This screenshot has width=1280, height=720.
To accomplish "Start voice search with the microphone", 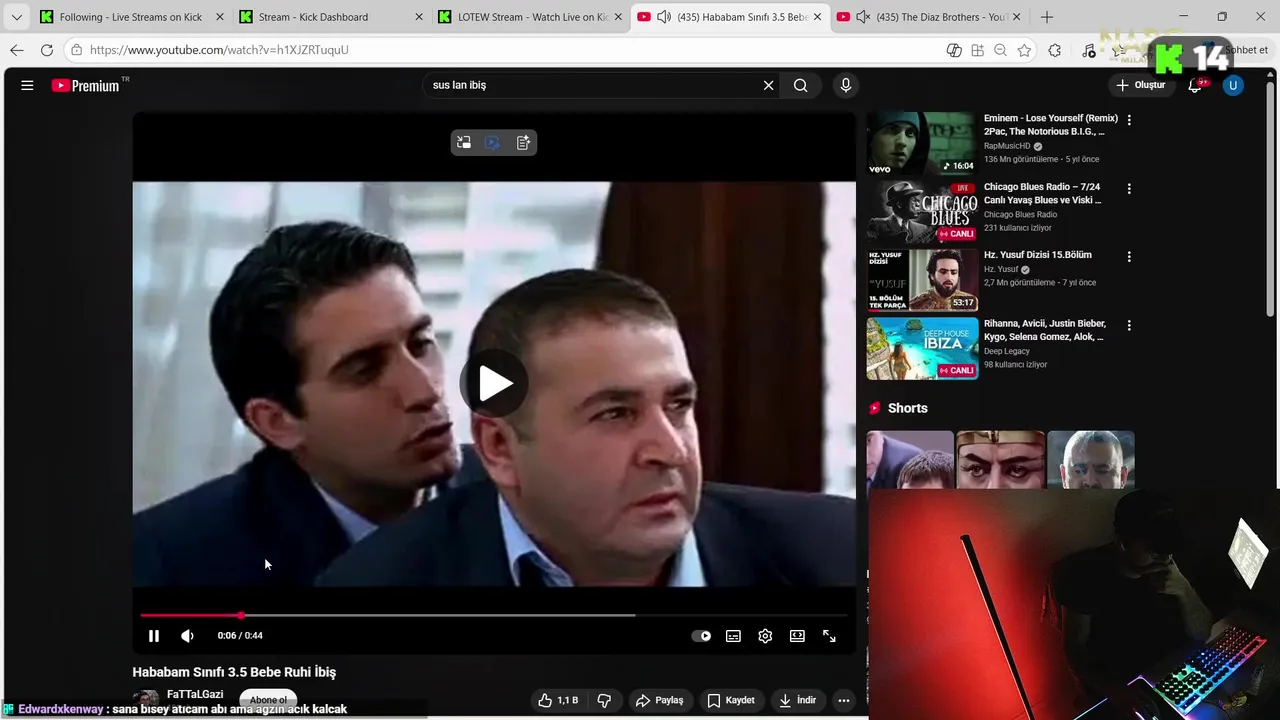I will [846, 86].
